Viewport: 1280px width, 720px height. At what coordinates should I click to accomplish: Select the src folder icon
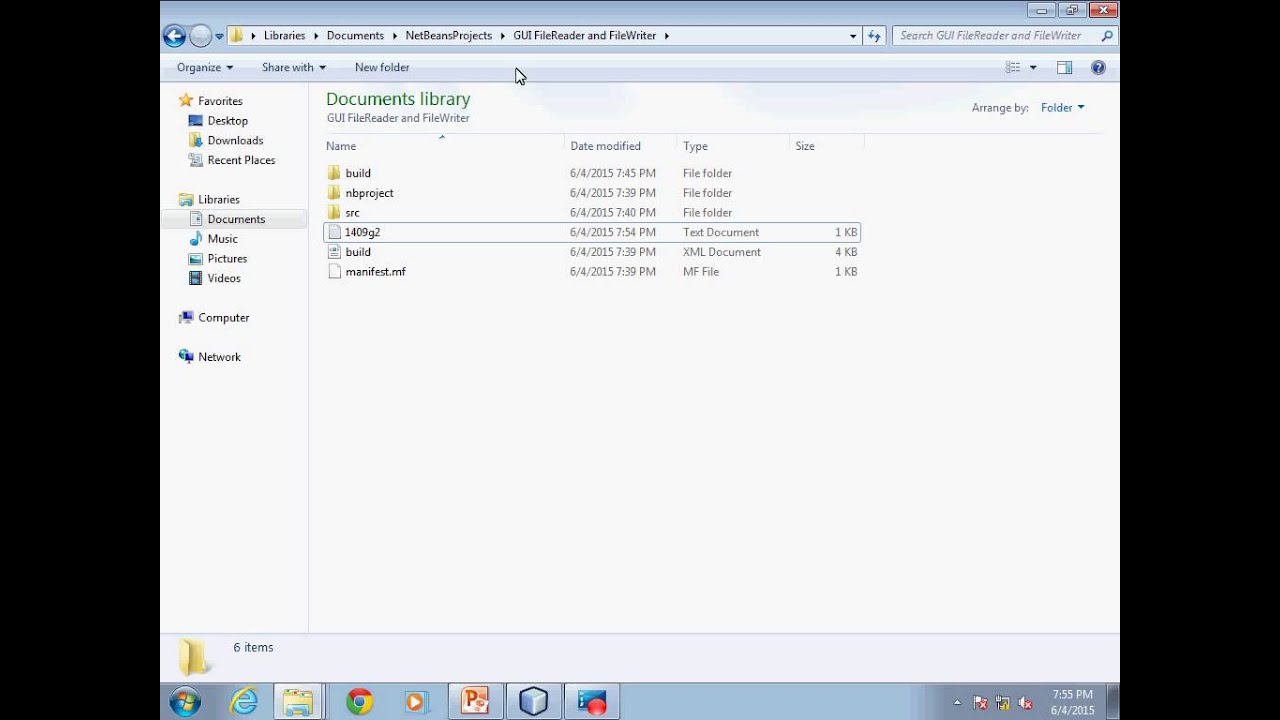tap(334, 212)
